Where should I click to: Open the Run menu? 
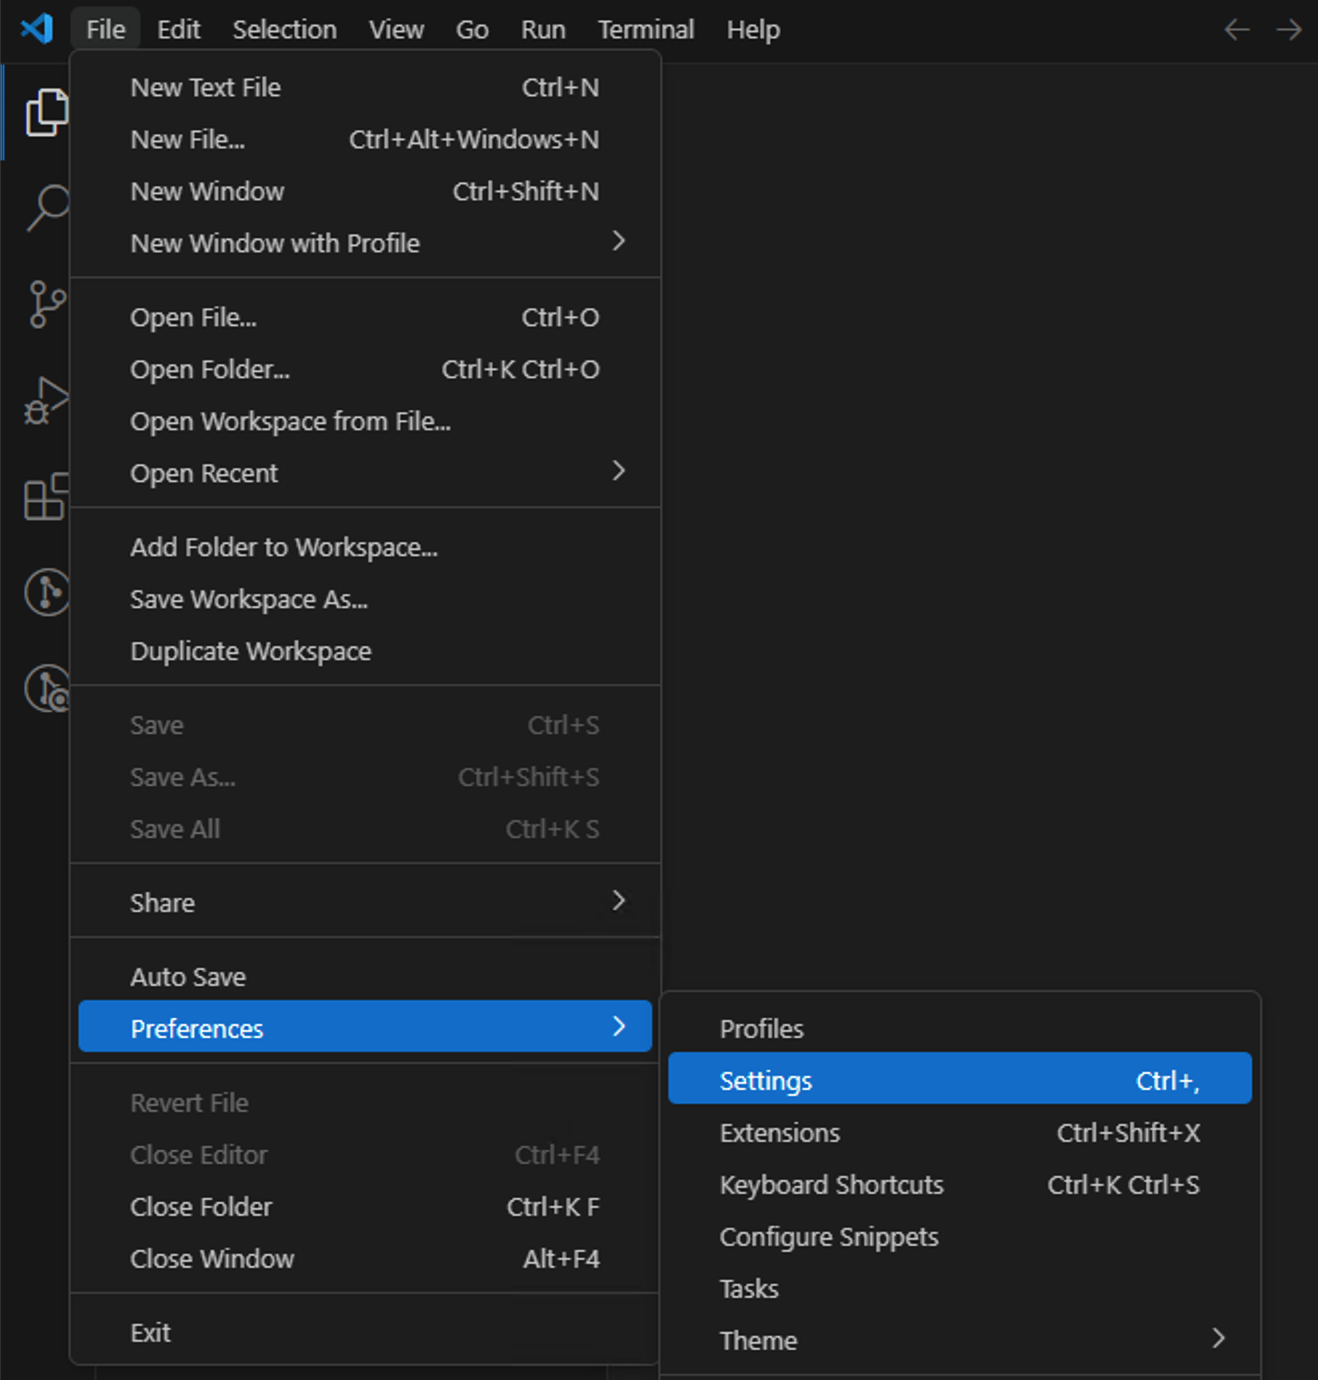click(x=543, y=29)
